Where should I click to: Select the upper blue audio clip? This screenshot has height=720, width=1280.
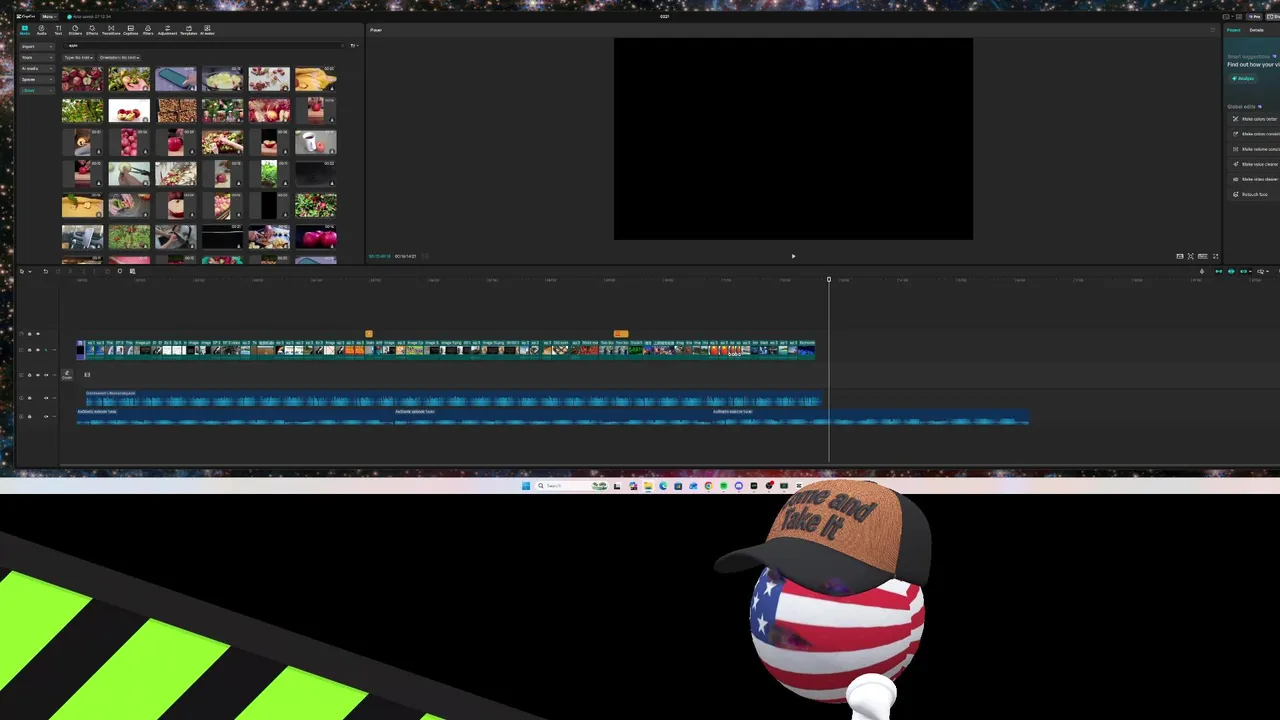(x=453, y=399)
